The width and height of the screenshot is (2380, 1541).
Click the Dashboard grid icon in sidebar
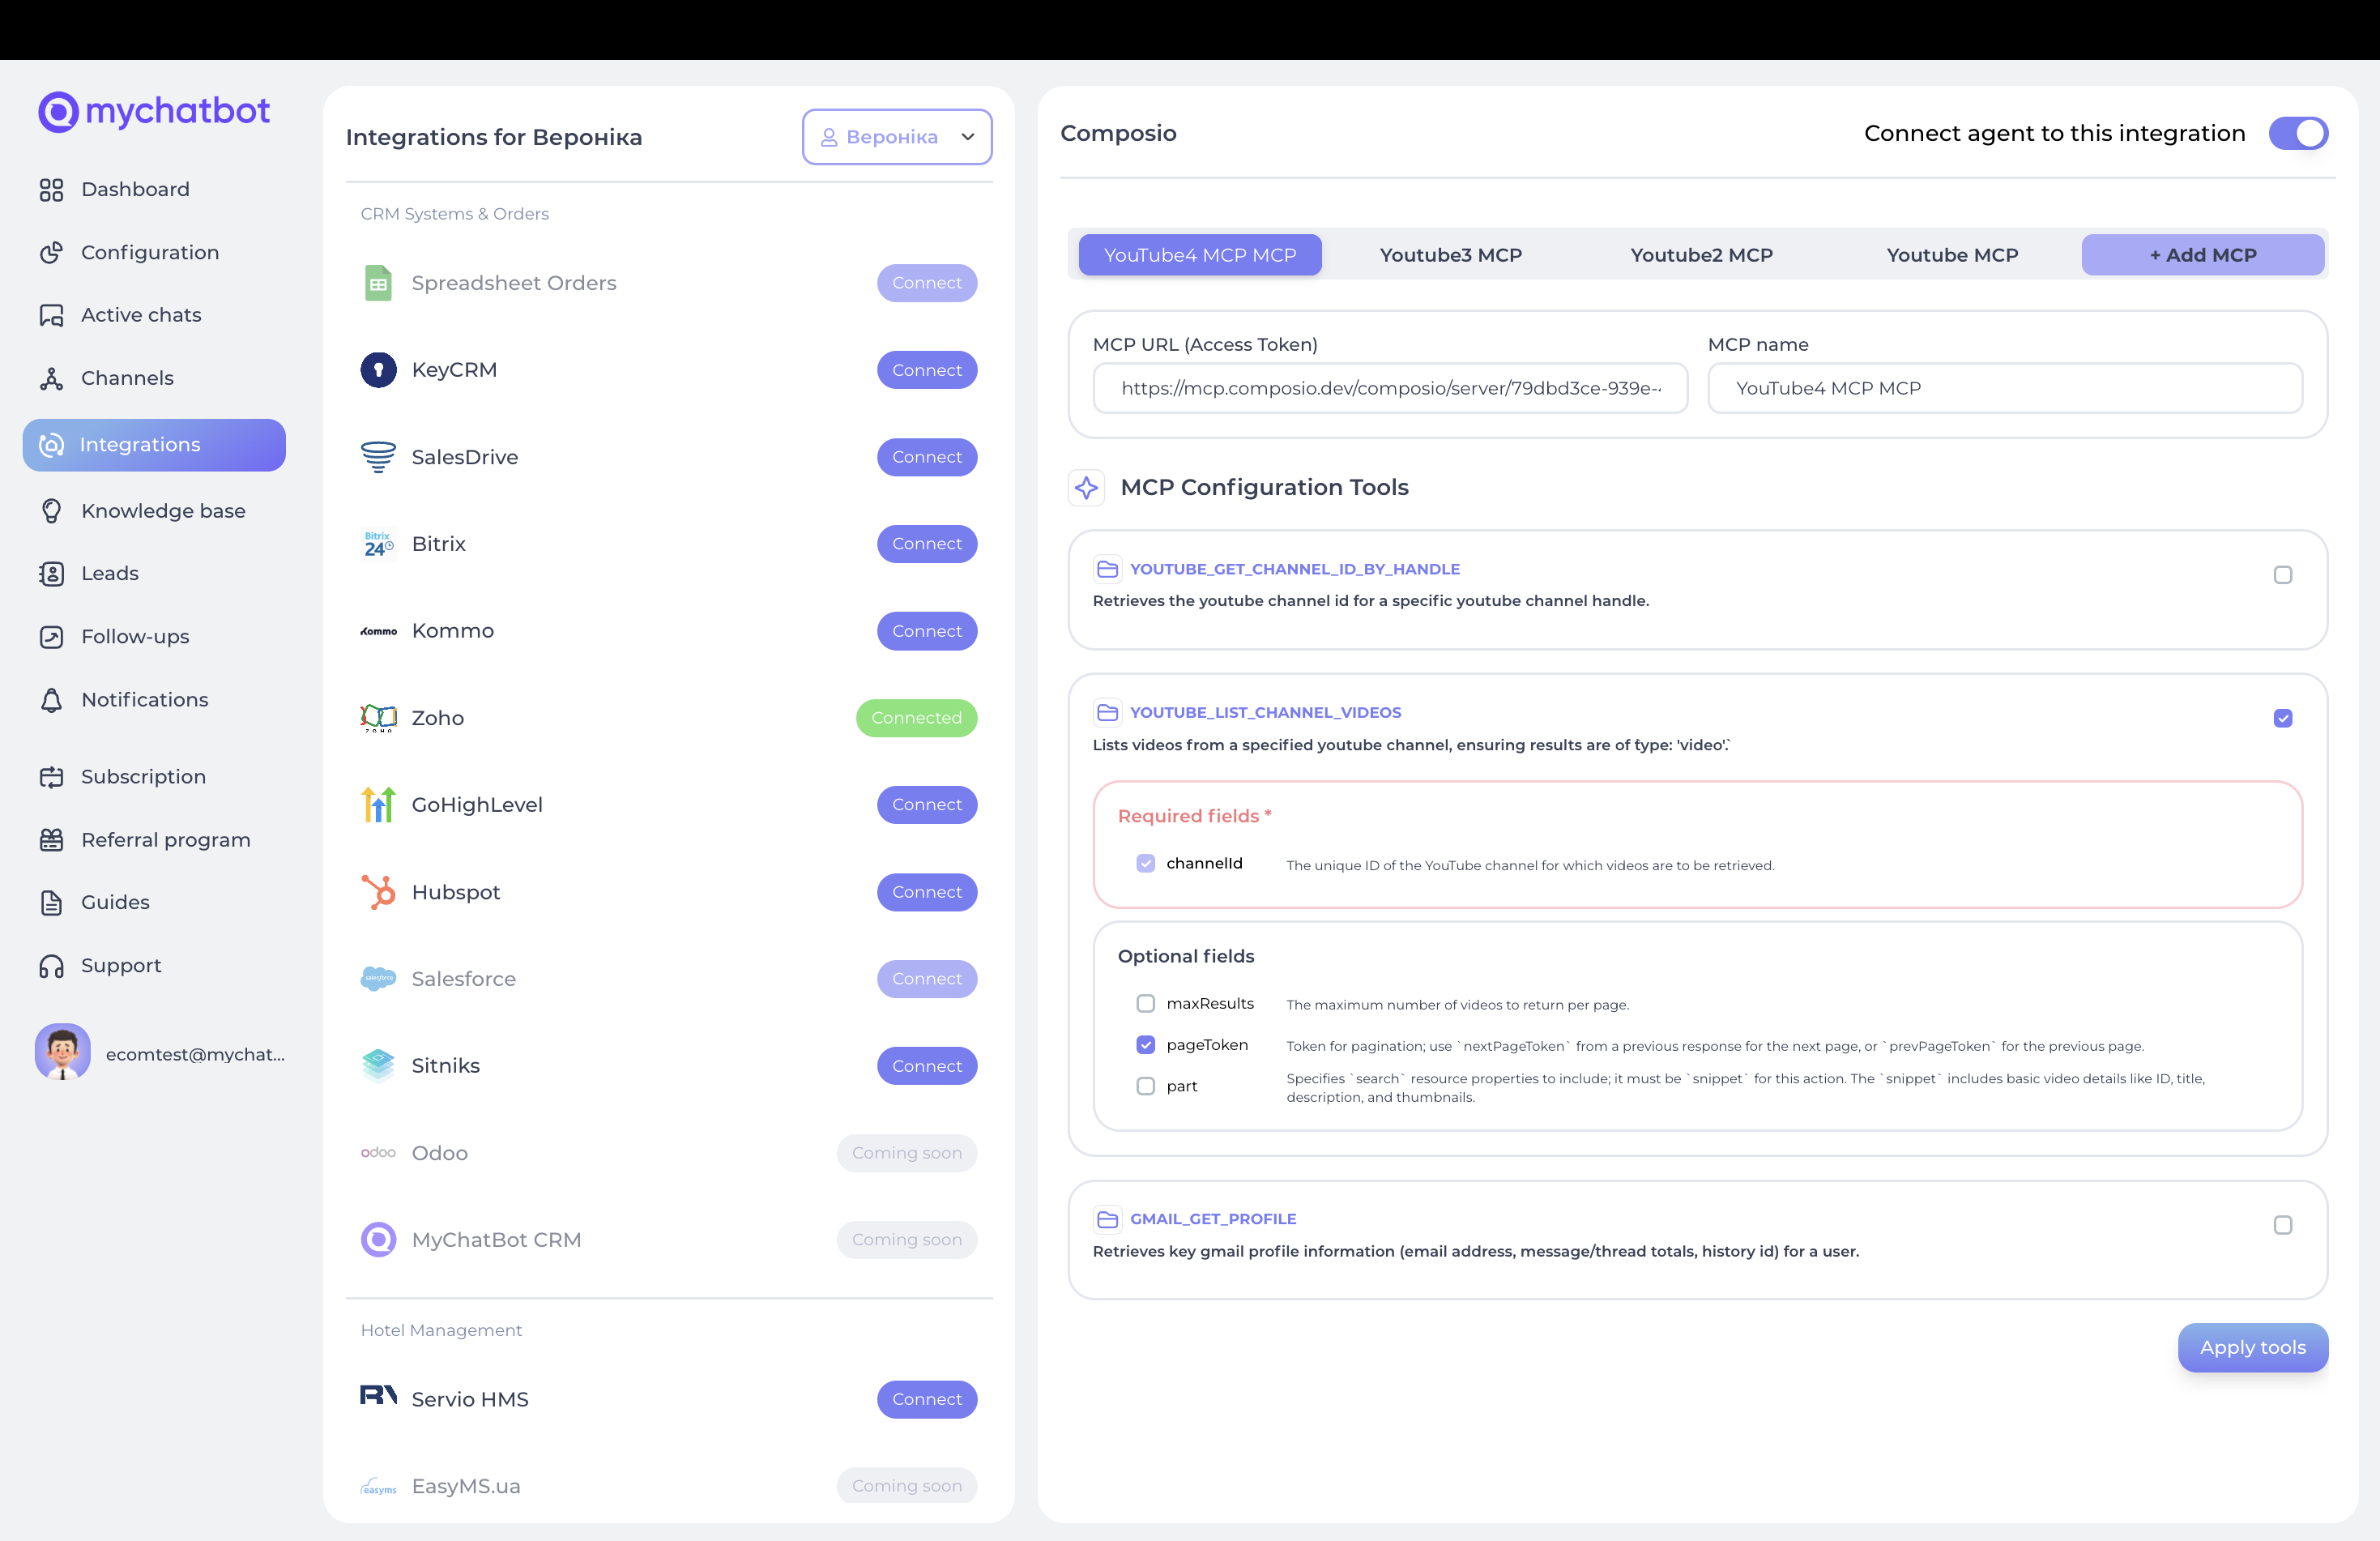click(x=51, y=190)
